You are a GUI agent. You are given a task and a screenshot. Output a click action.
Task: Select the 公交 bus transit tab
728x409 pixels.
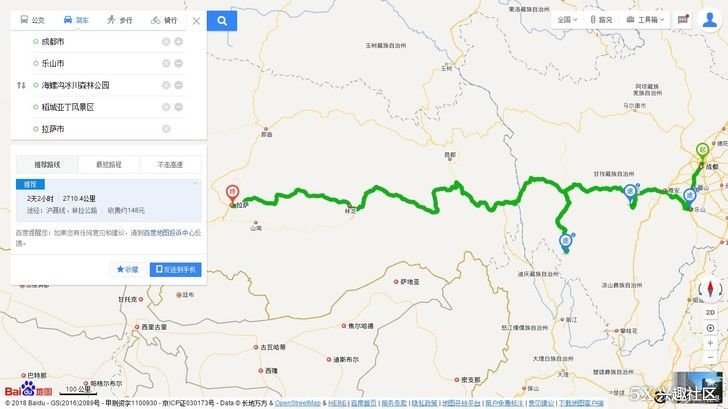[32, 20]
